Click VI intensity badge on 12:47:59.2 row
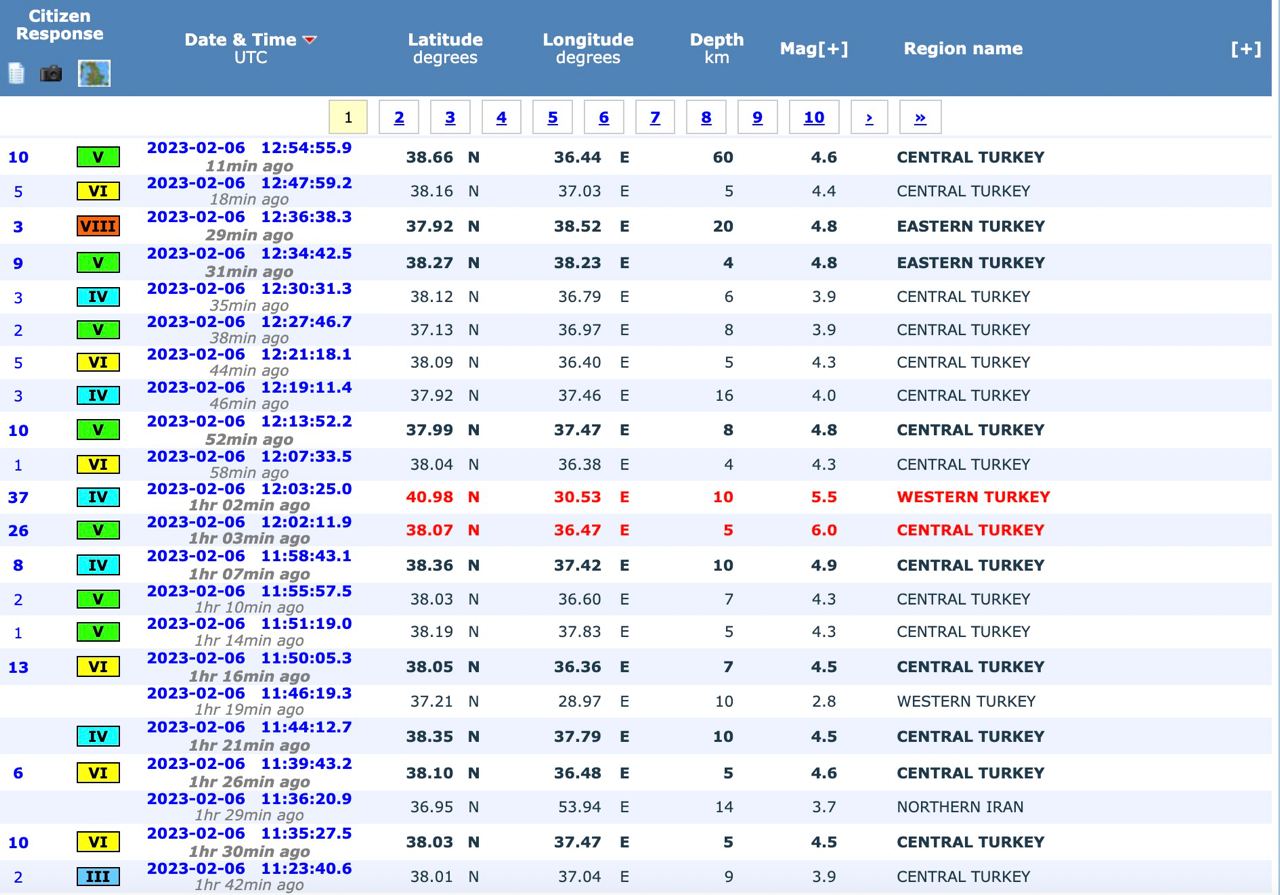1280x895 pixels. pos(98,191)
